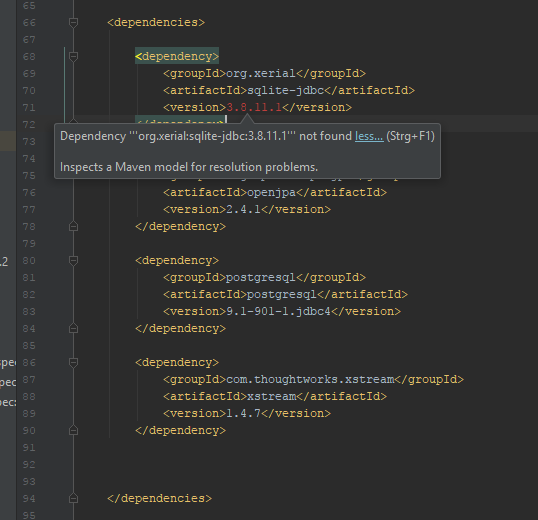
Task: Click the org.xerial groupId value
Action: coord(261,73)
